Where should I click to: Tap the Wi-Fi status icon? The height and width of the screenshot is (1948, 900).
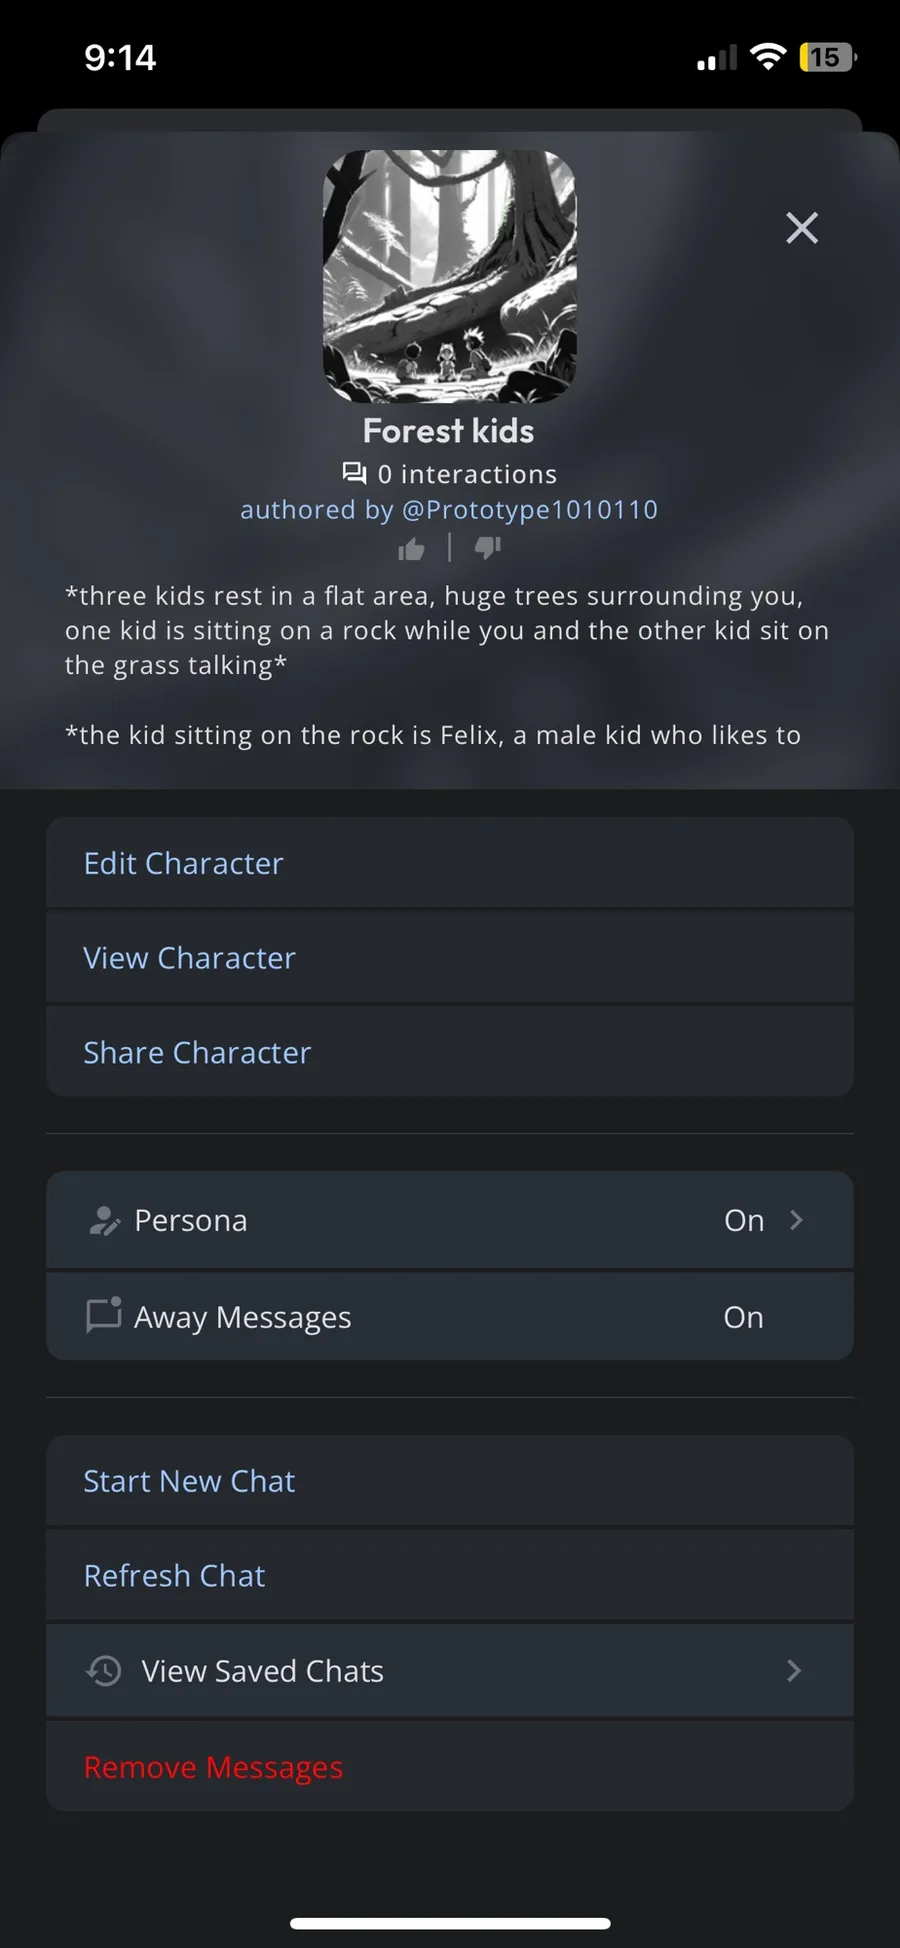pos(768,57)
